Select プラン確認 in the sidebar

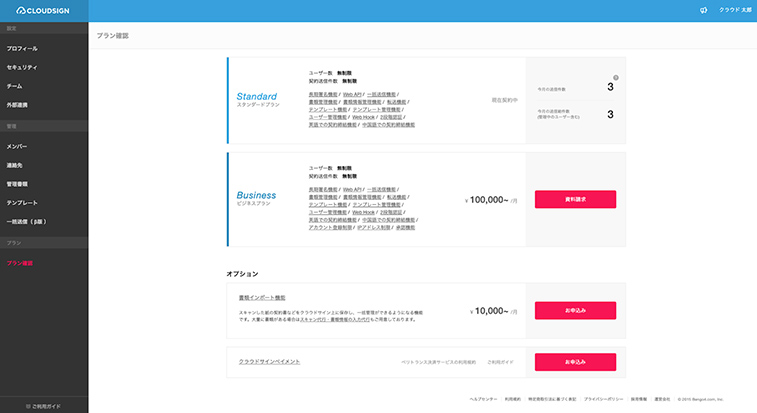tap(20, 263)
